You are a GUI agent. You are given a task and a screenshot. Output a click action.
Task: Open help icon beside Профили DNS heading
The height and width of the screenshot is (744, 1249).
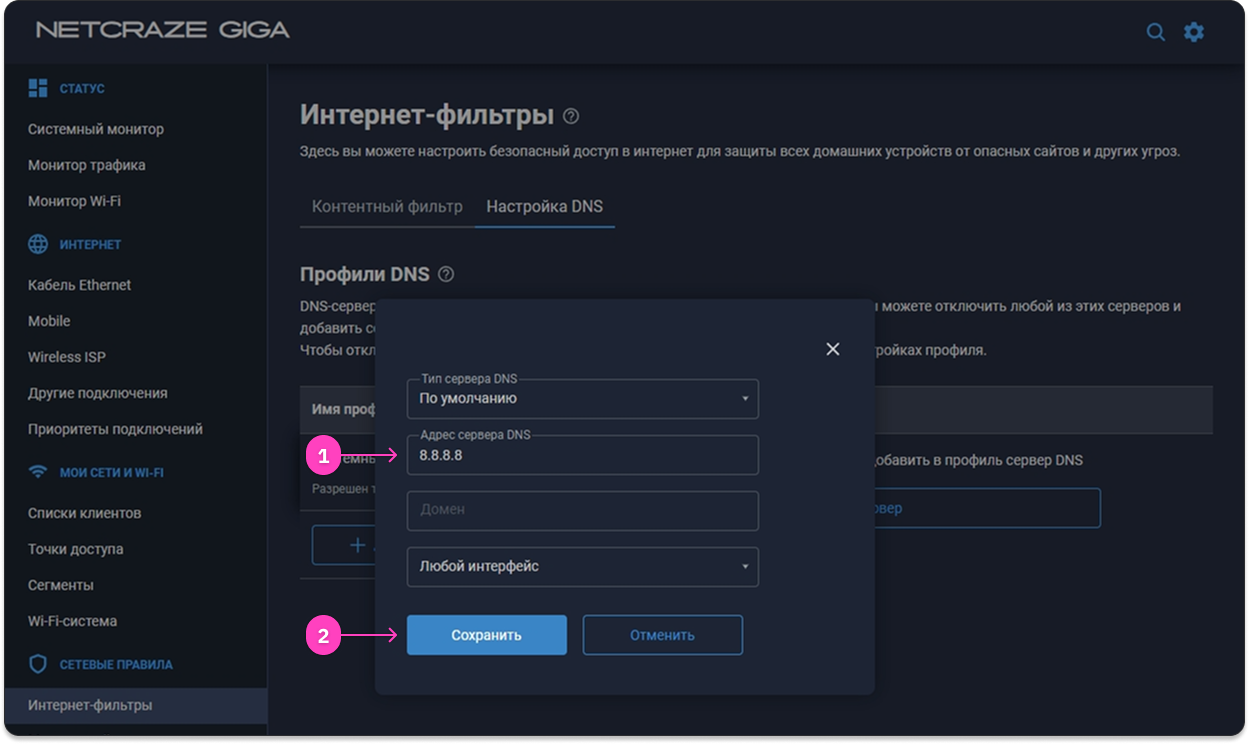pos(446,274)
